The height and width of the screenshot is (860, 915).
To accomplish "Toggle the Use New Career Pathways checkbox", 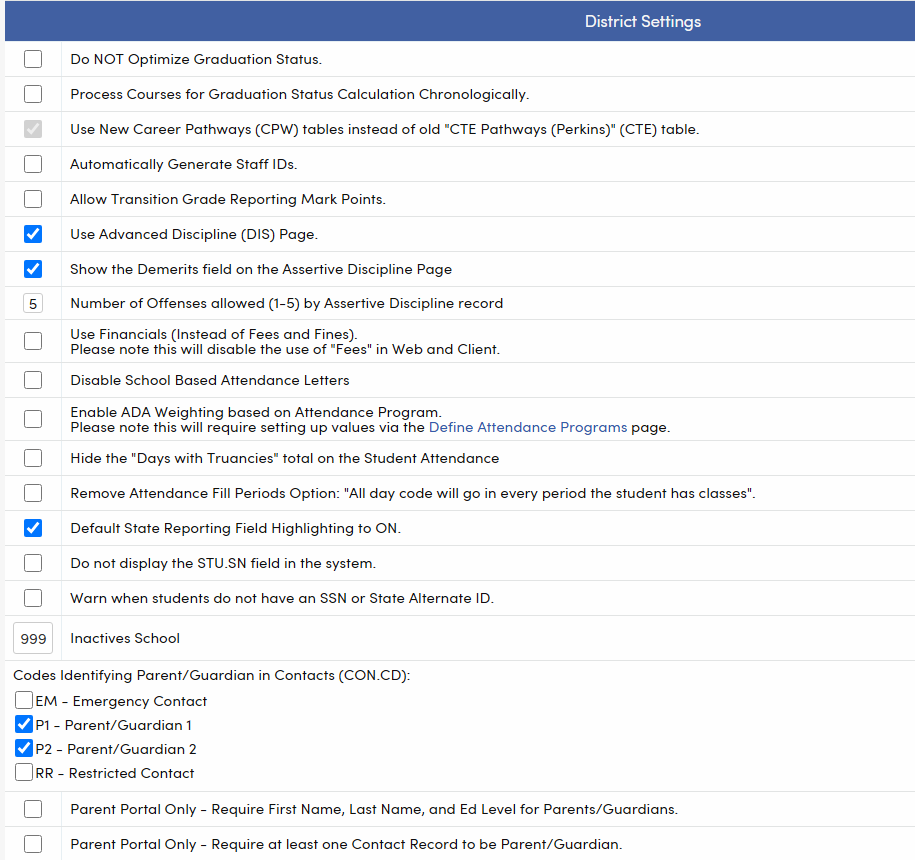I will (x=33, y=129).
